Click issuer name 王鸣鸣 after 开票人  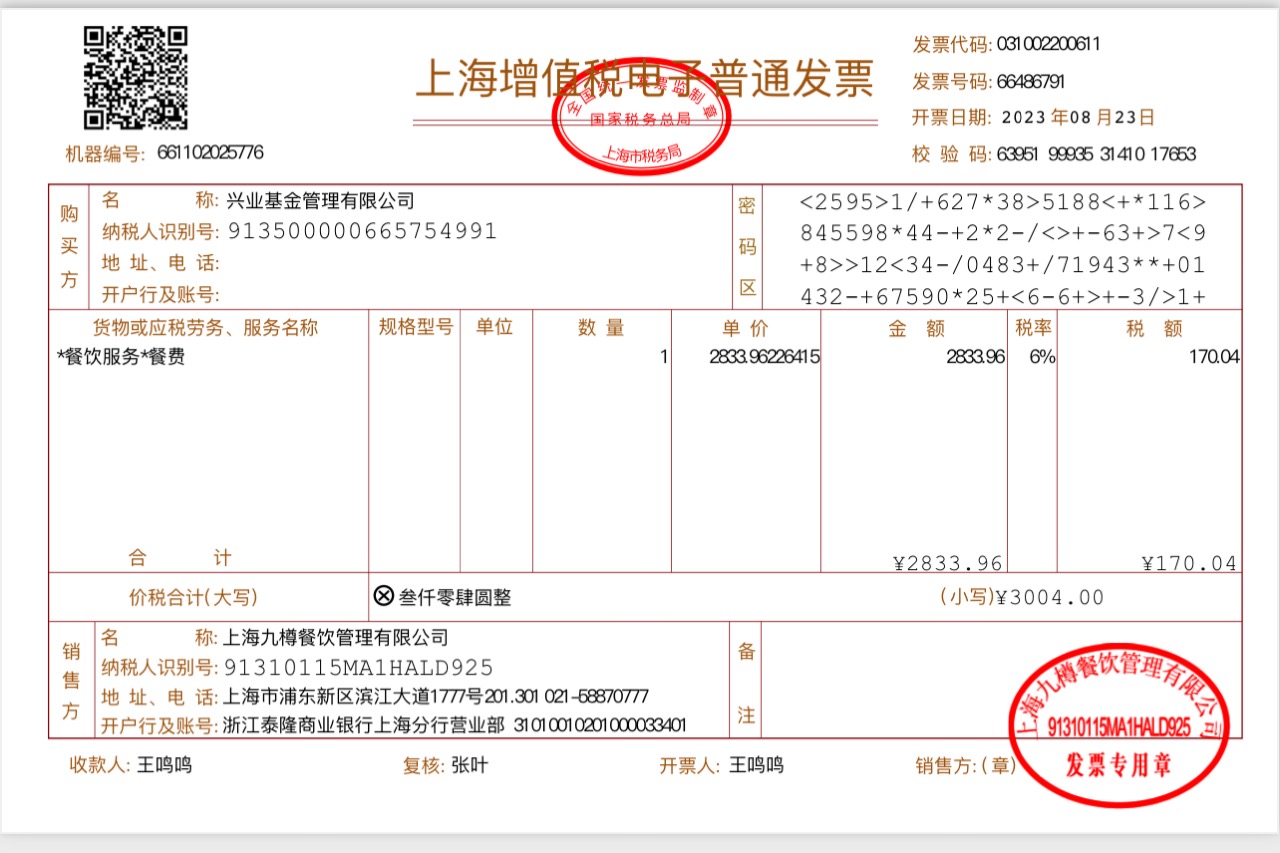coord(756,766)
